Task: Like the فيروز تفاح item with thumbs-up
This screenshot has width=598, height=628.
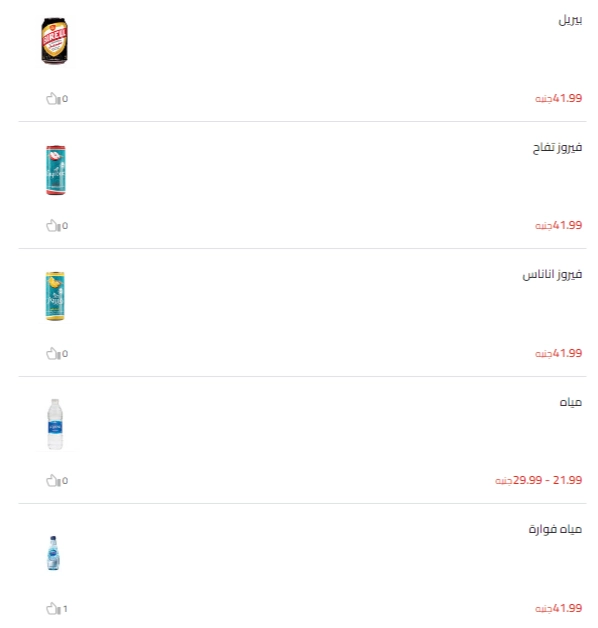Action: (53, 226)
